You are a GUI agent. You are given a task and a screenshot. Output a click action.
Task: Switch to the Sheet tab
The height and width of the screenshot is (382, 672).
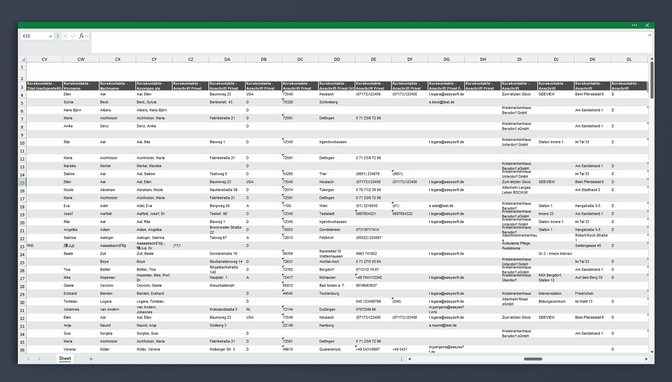pos(65,358)
